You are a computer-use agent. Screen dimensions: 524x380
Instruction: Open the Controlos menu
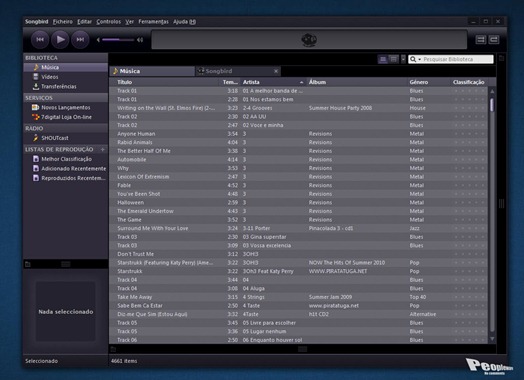[109, 22]
